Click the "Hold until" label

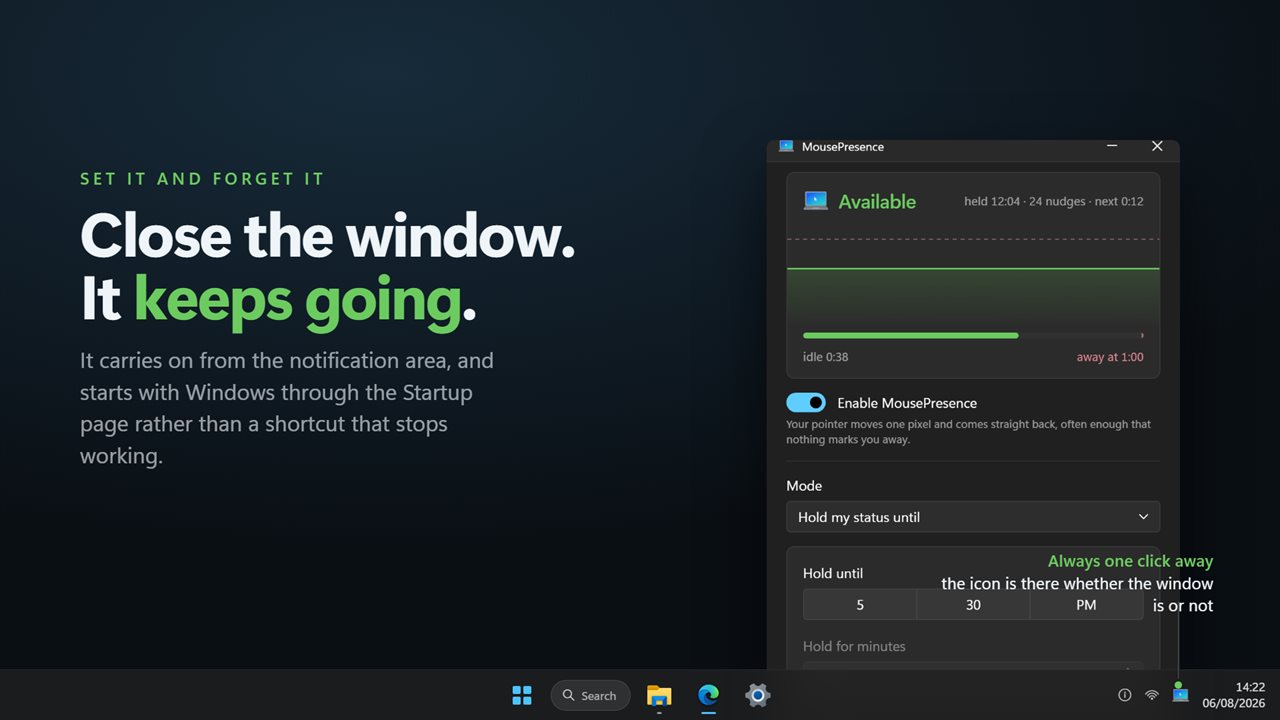[833, 573]
